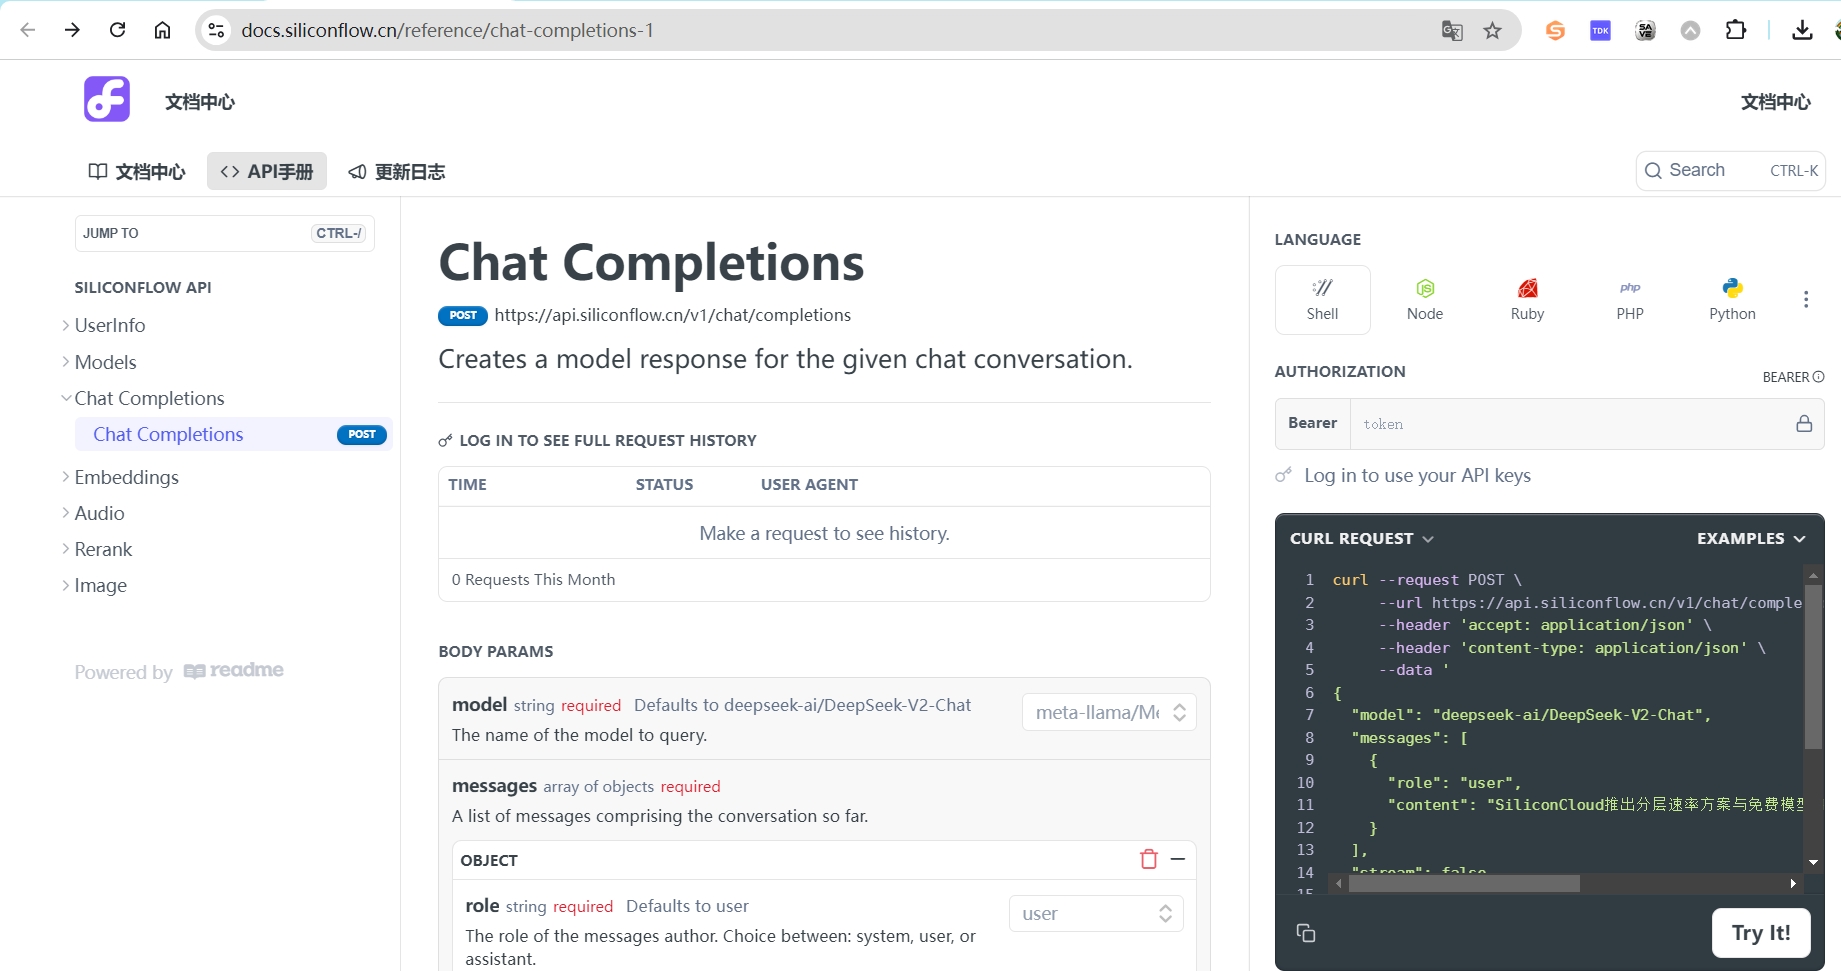Open the 更新日志 tab
The height and width of the screenshot is (971, 1841).
tap(397, 171)
